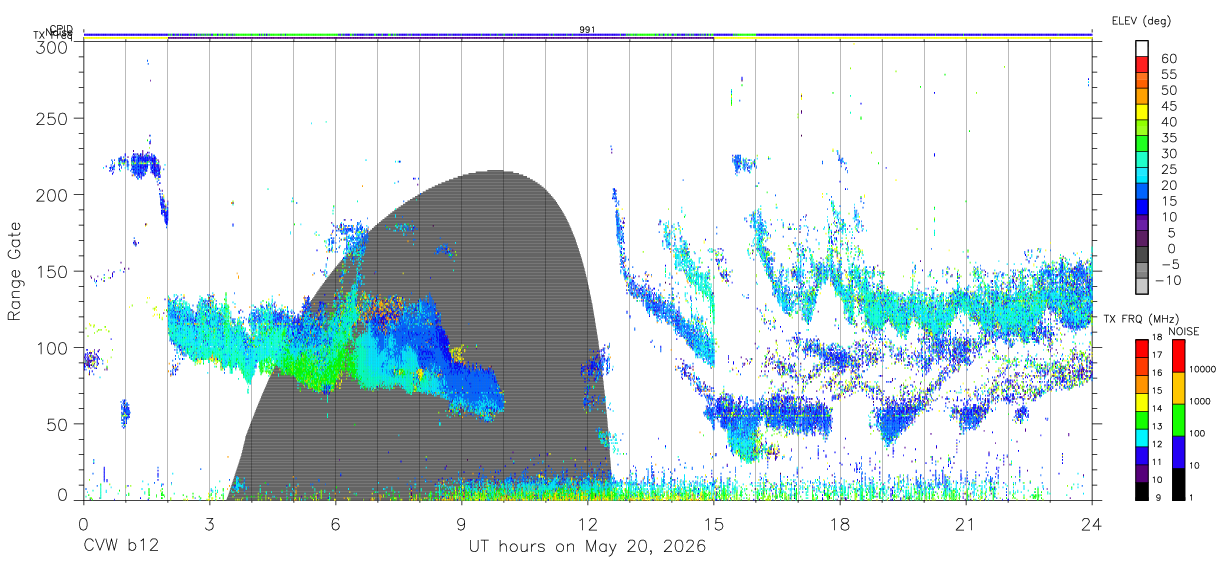
Task: Click the "6" hour tick on UT axis
Action: (335, 524)
